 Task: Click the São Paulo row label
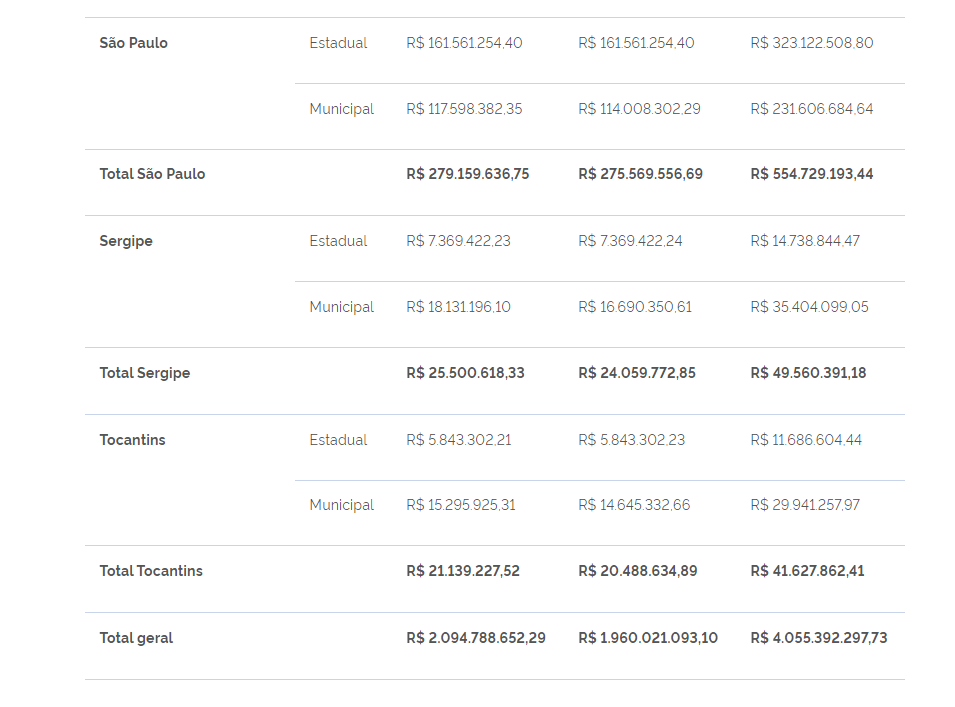click(133, 43)
